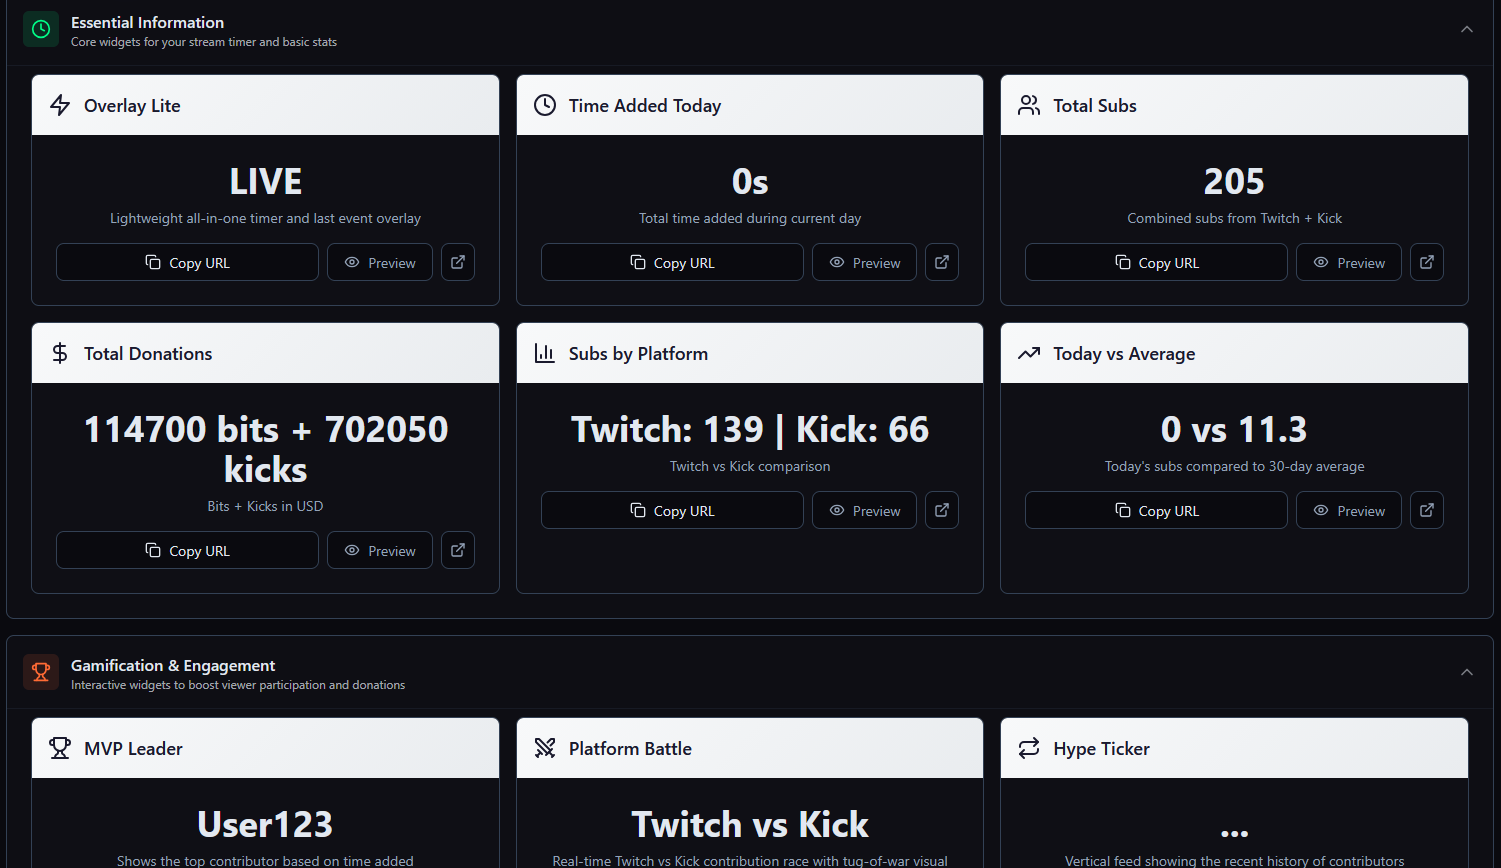Click the bar chart icon on Subs by Platform
1501x868 pixels.
(544, 353)
